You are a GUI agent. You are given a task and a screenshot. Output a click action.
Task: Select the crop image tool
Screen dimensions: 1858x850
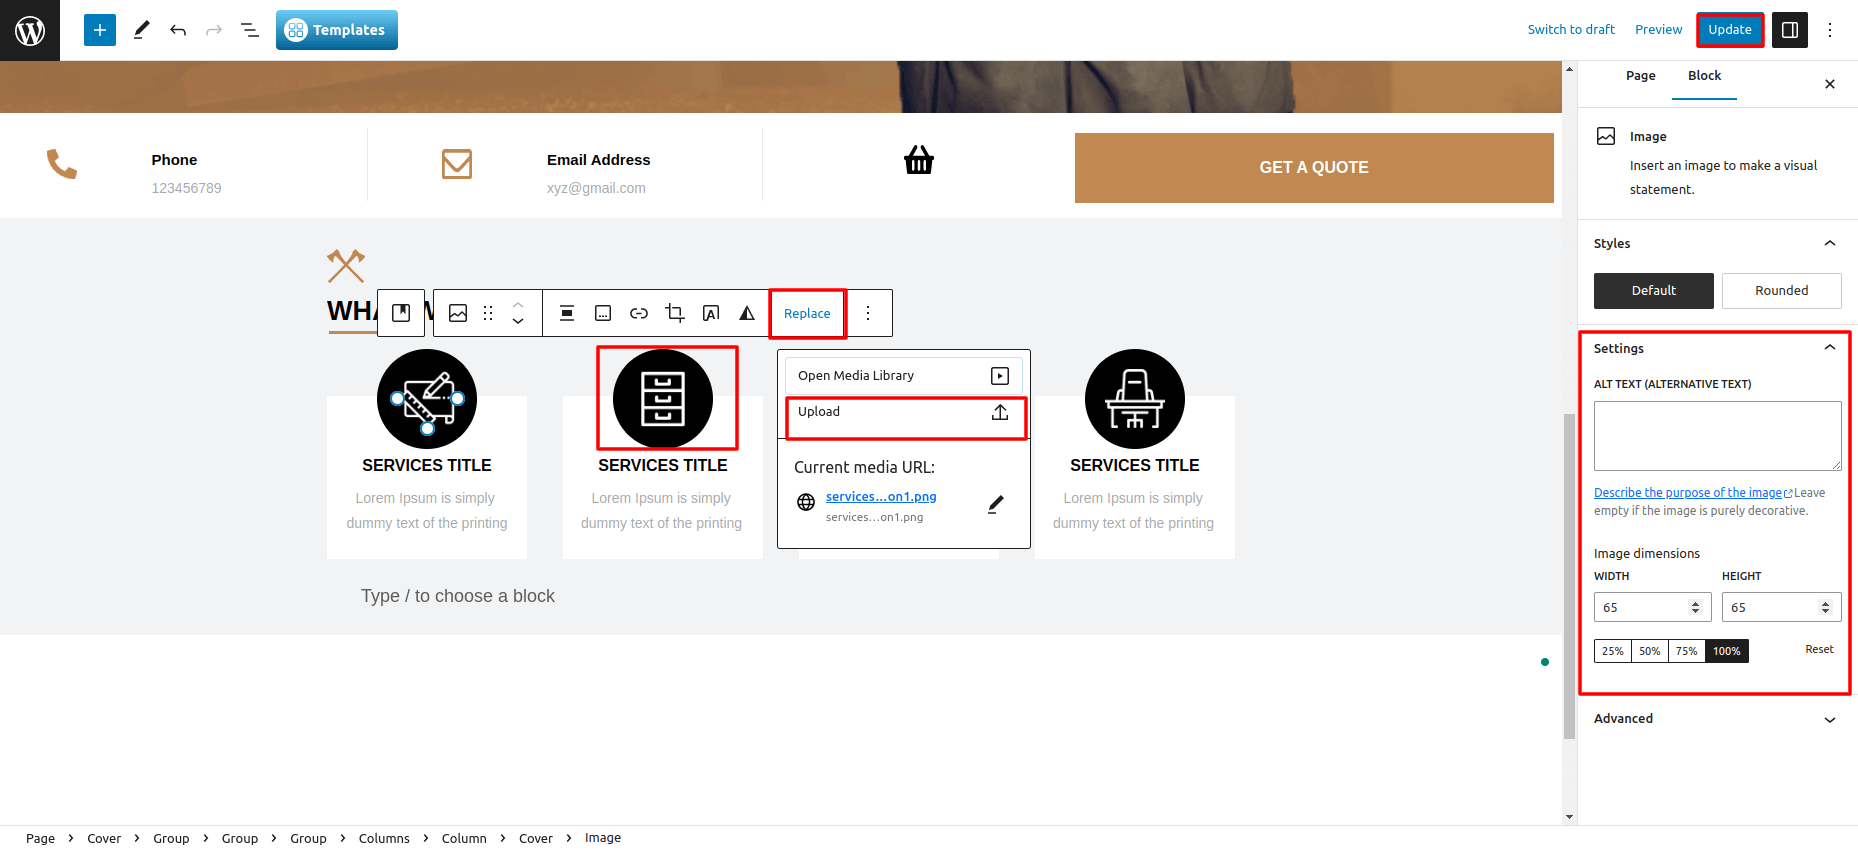tap(675, 313)
